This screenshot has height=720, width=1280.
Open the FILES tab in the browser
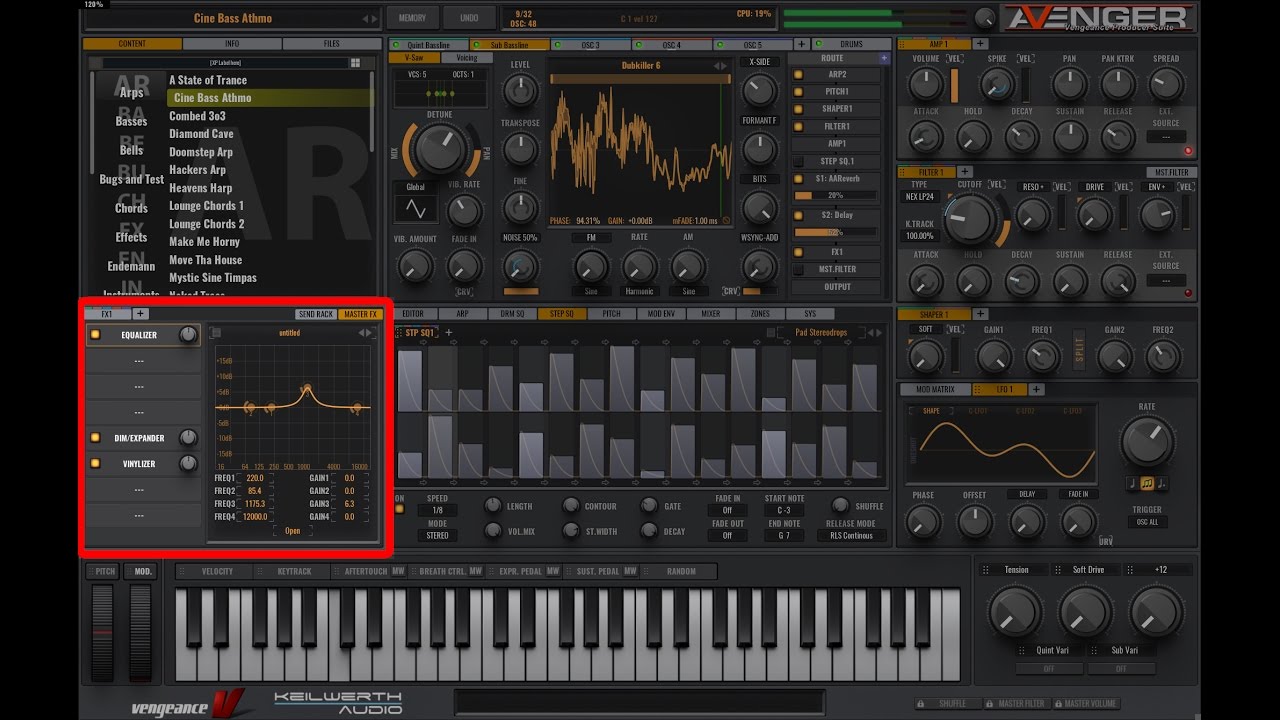(x=331, y=44)
